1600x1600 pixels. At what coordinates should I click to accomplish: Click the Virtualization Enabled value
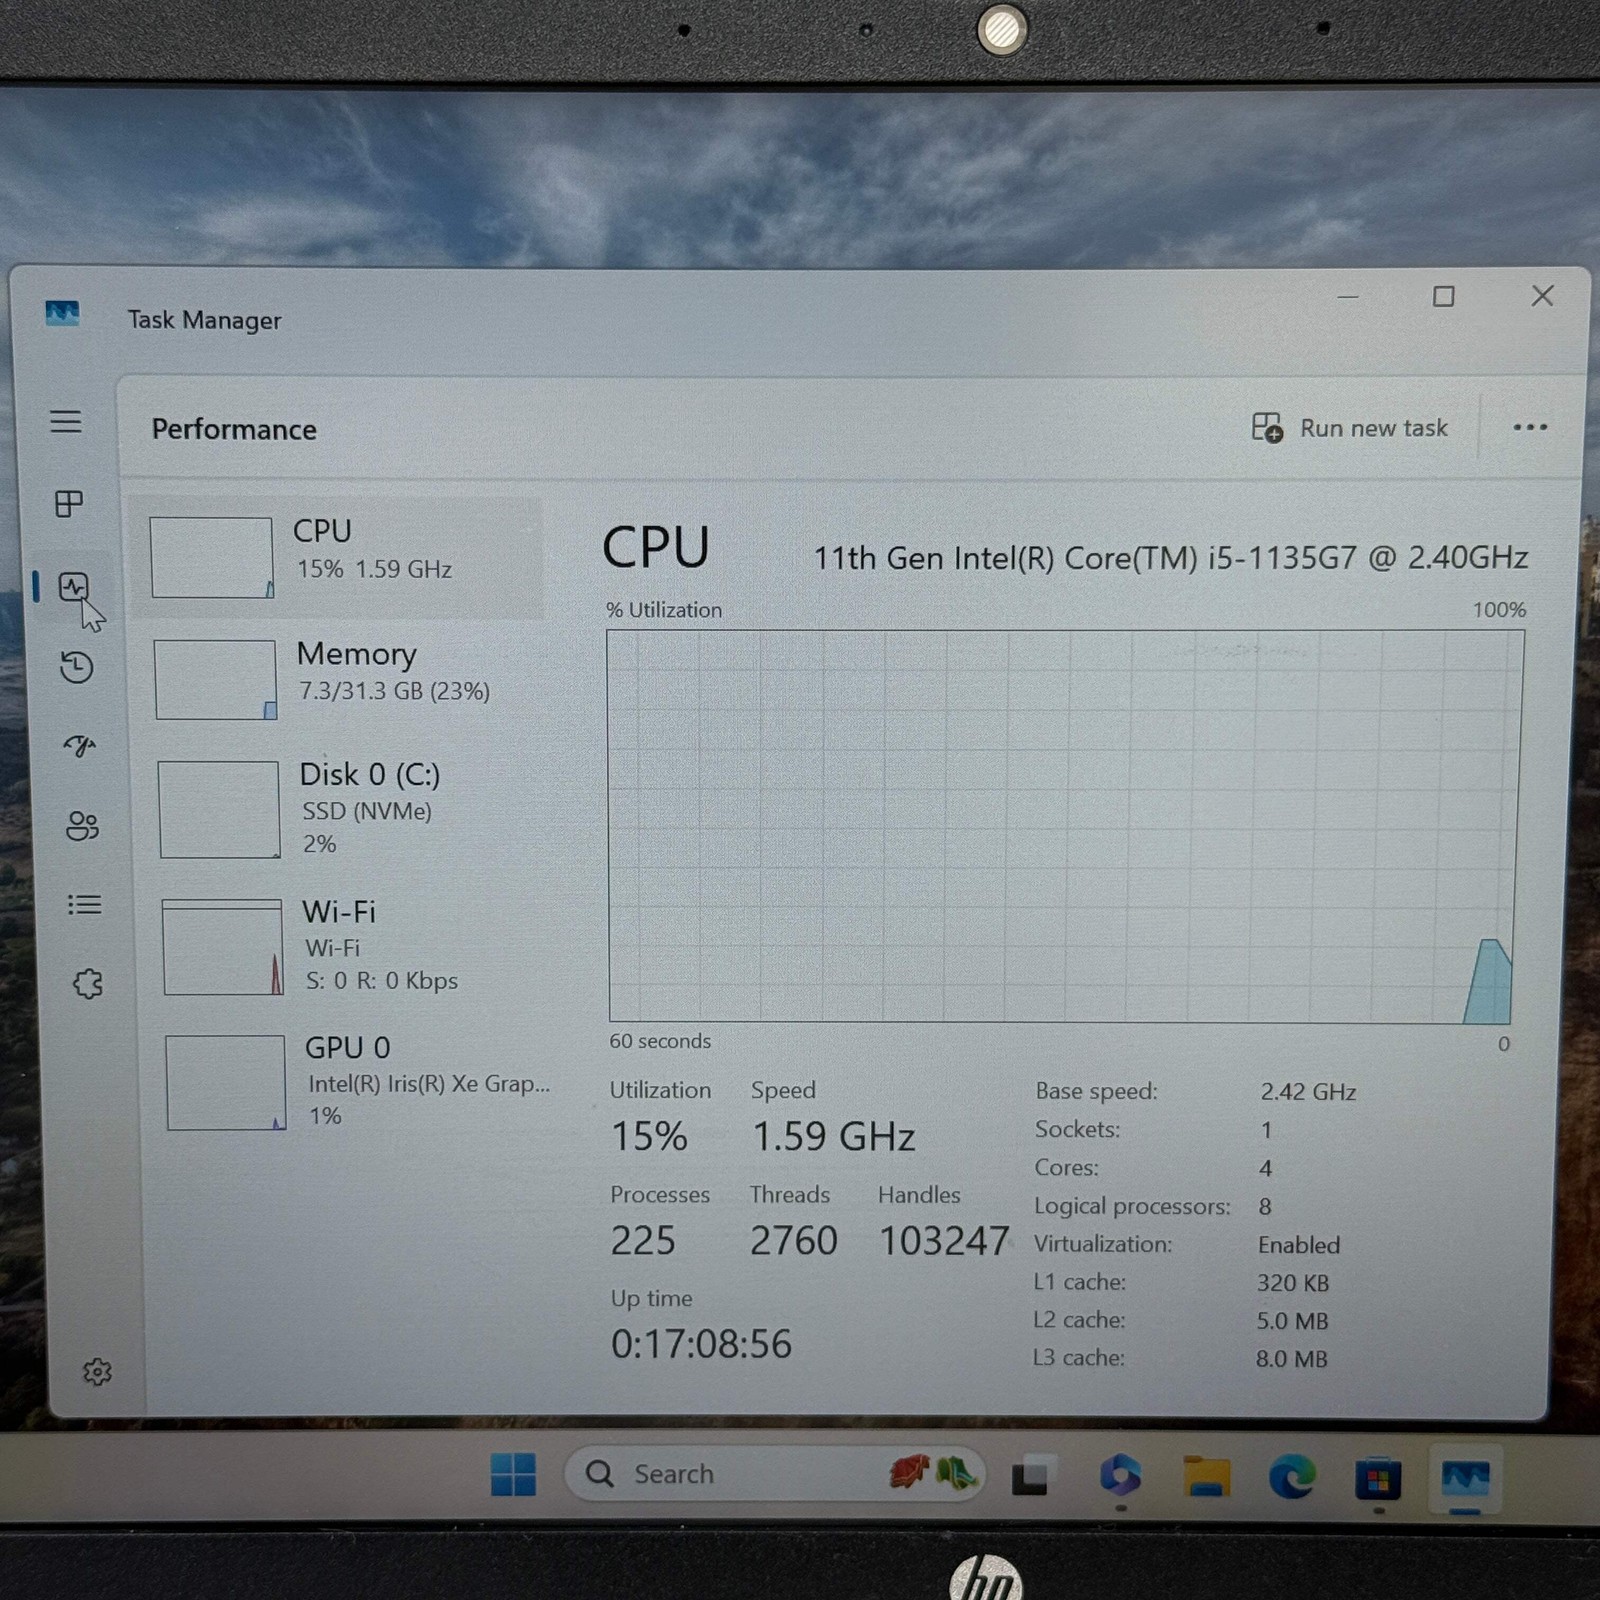pos(1299,1245)
